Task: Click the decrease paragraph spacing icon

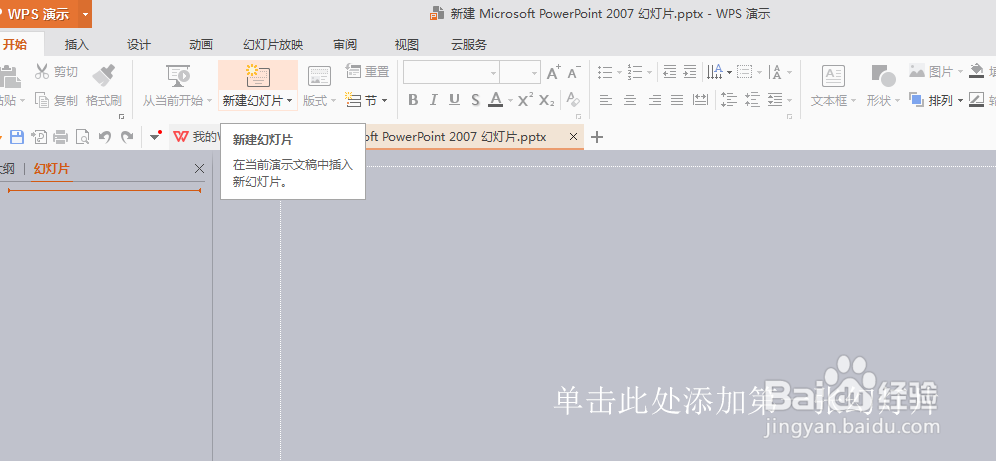Action: point(752,100)
